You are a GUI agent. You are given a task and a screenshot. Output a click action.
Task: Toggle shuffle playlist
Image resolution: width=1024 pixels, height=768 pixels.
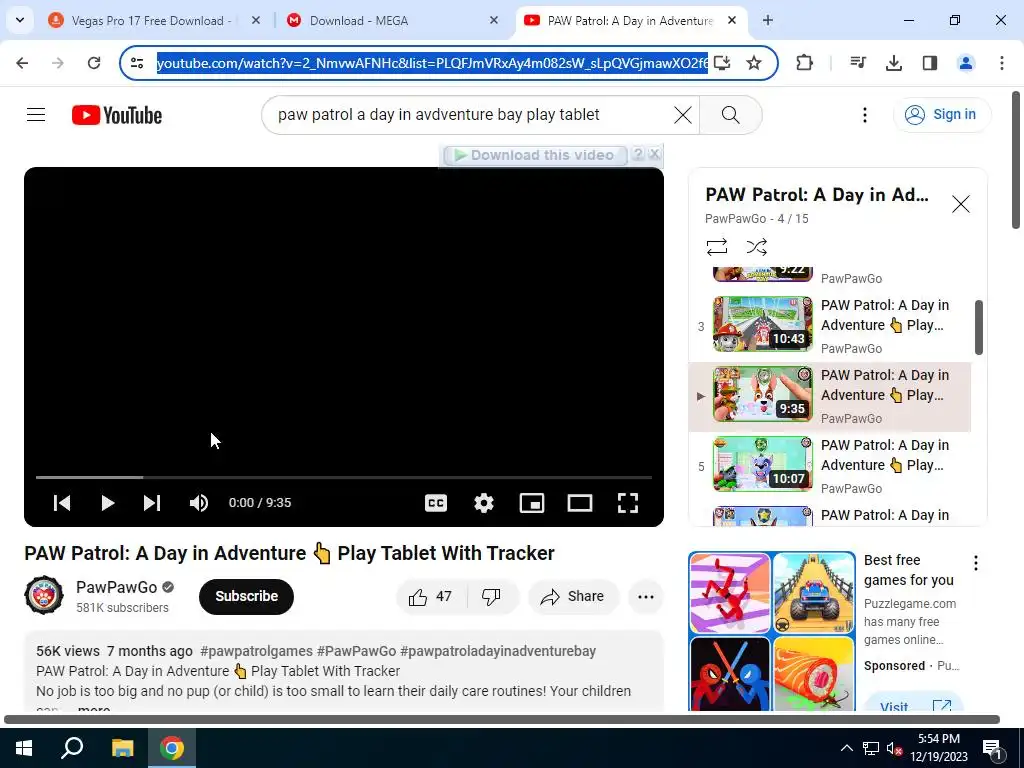pyautogui.click(x=756, y=247)
